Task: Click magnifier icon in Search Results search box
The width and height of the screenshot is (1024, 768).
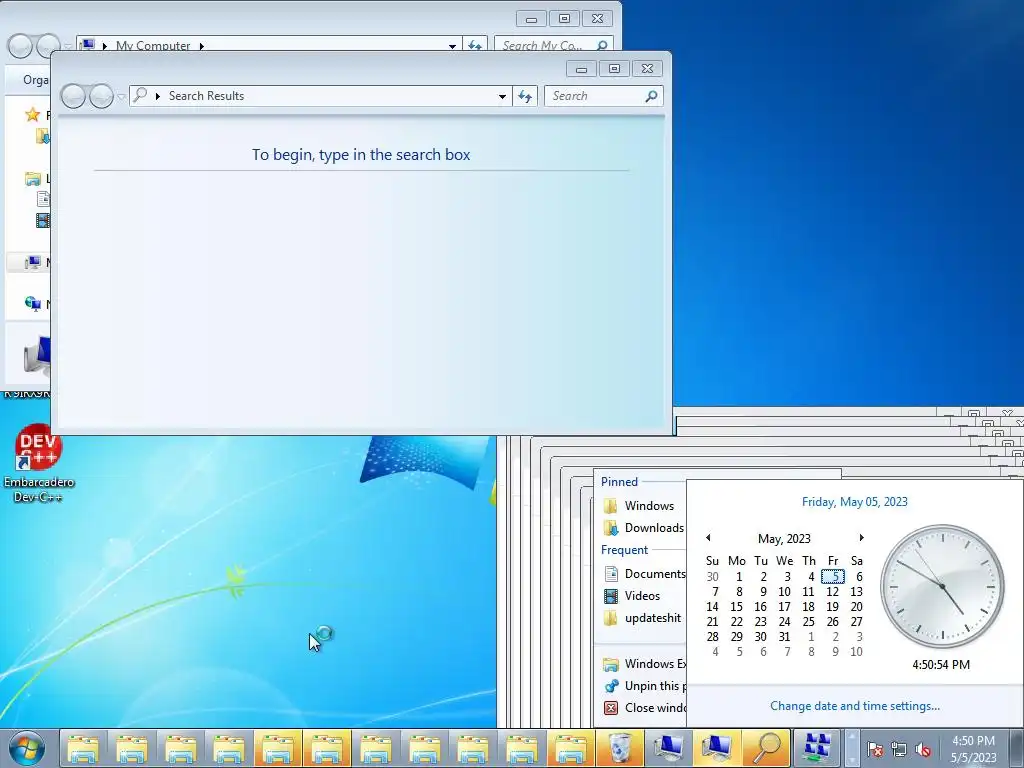Action: coord(651,96)
